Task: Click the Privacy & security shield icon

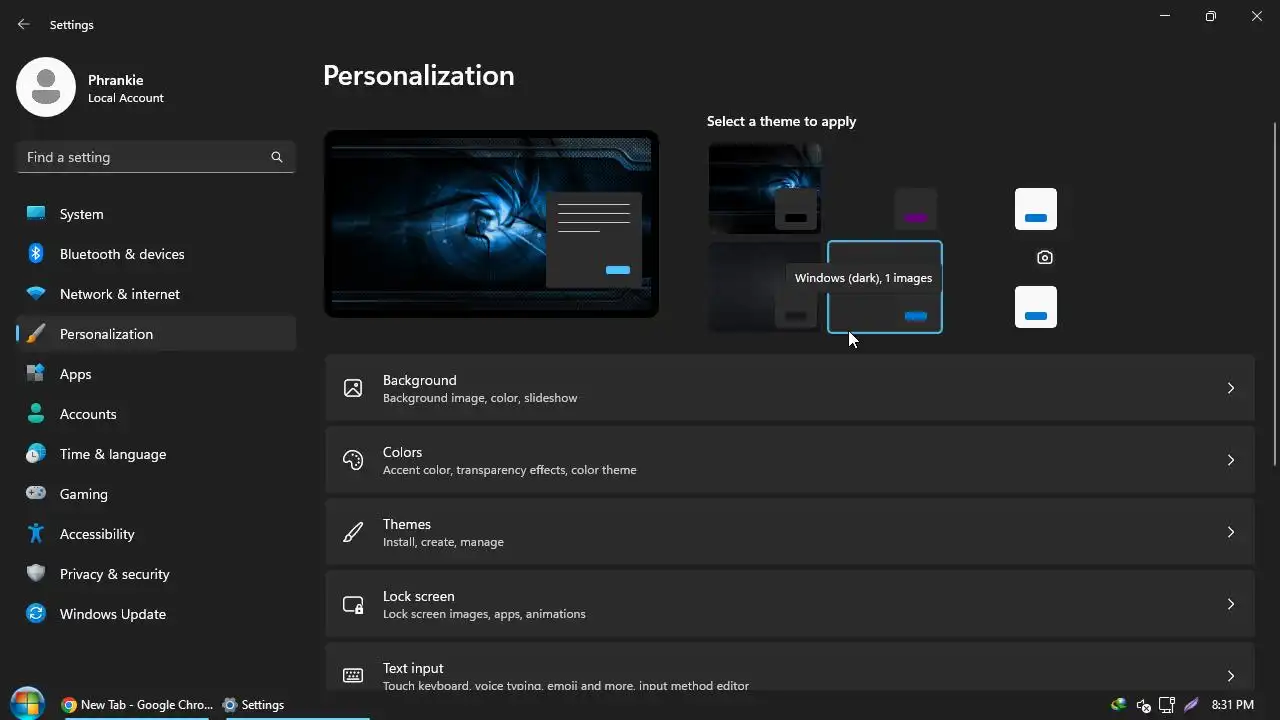Action: [36, 574]
